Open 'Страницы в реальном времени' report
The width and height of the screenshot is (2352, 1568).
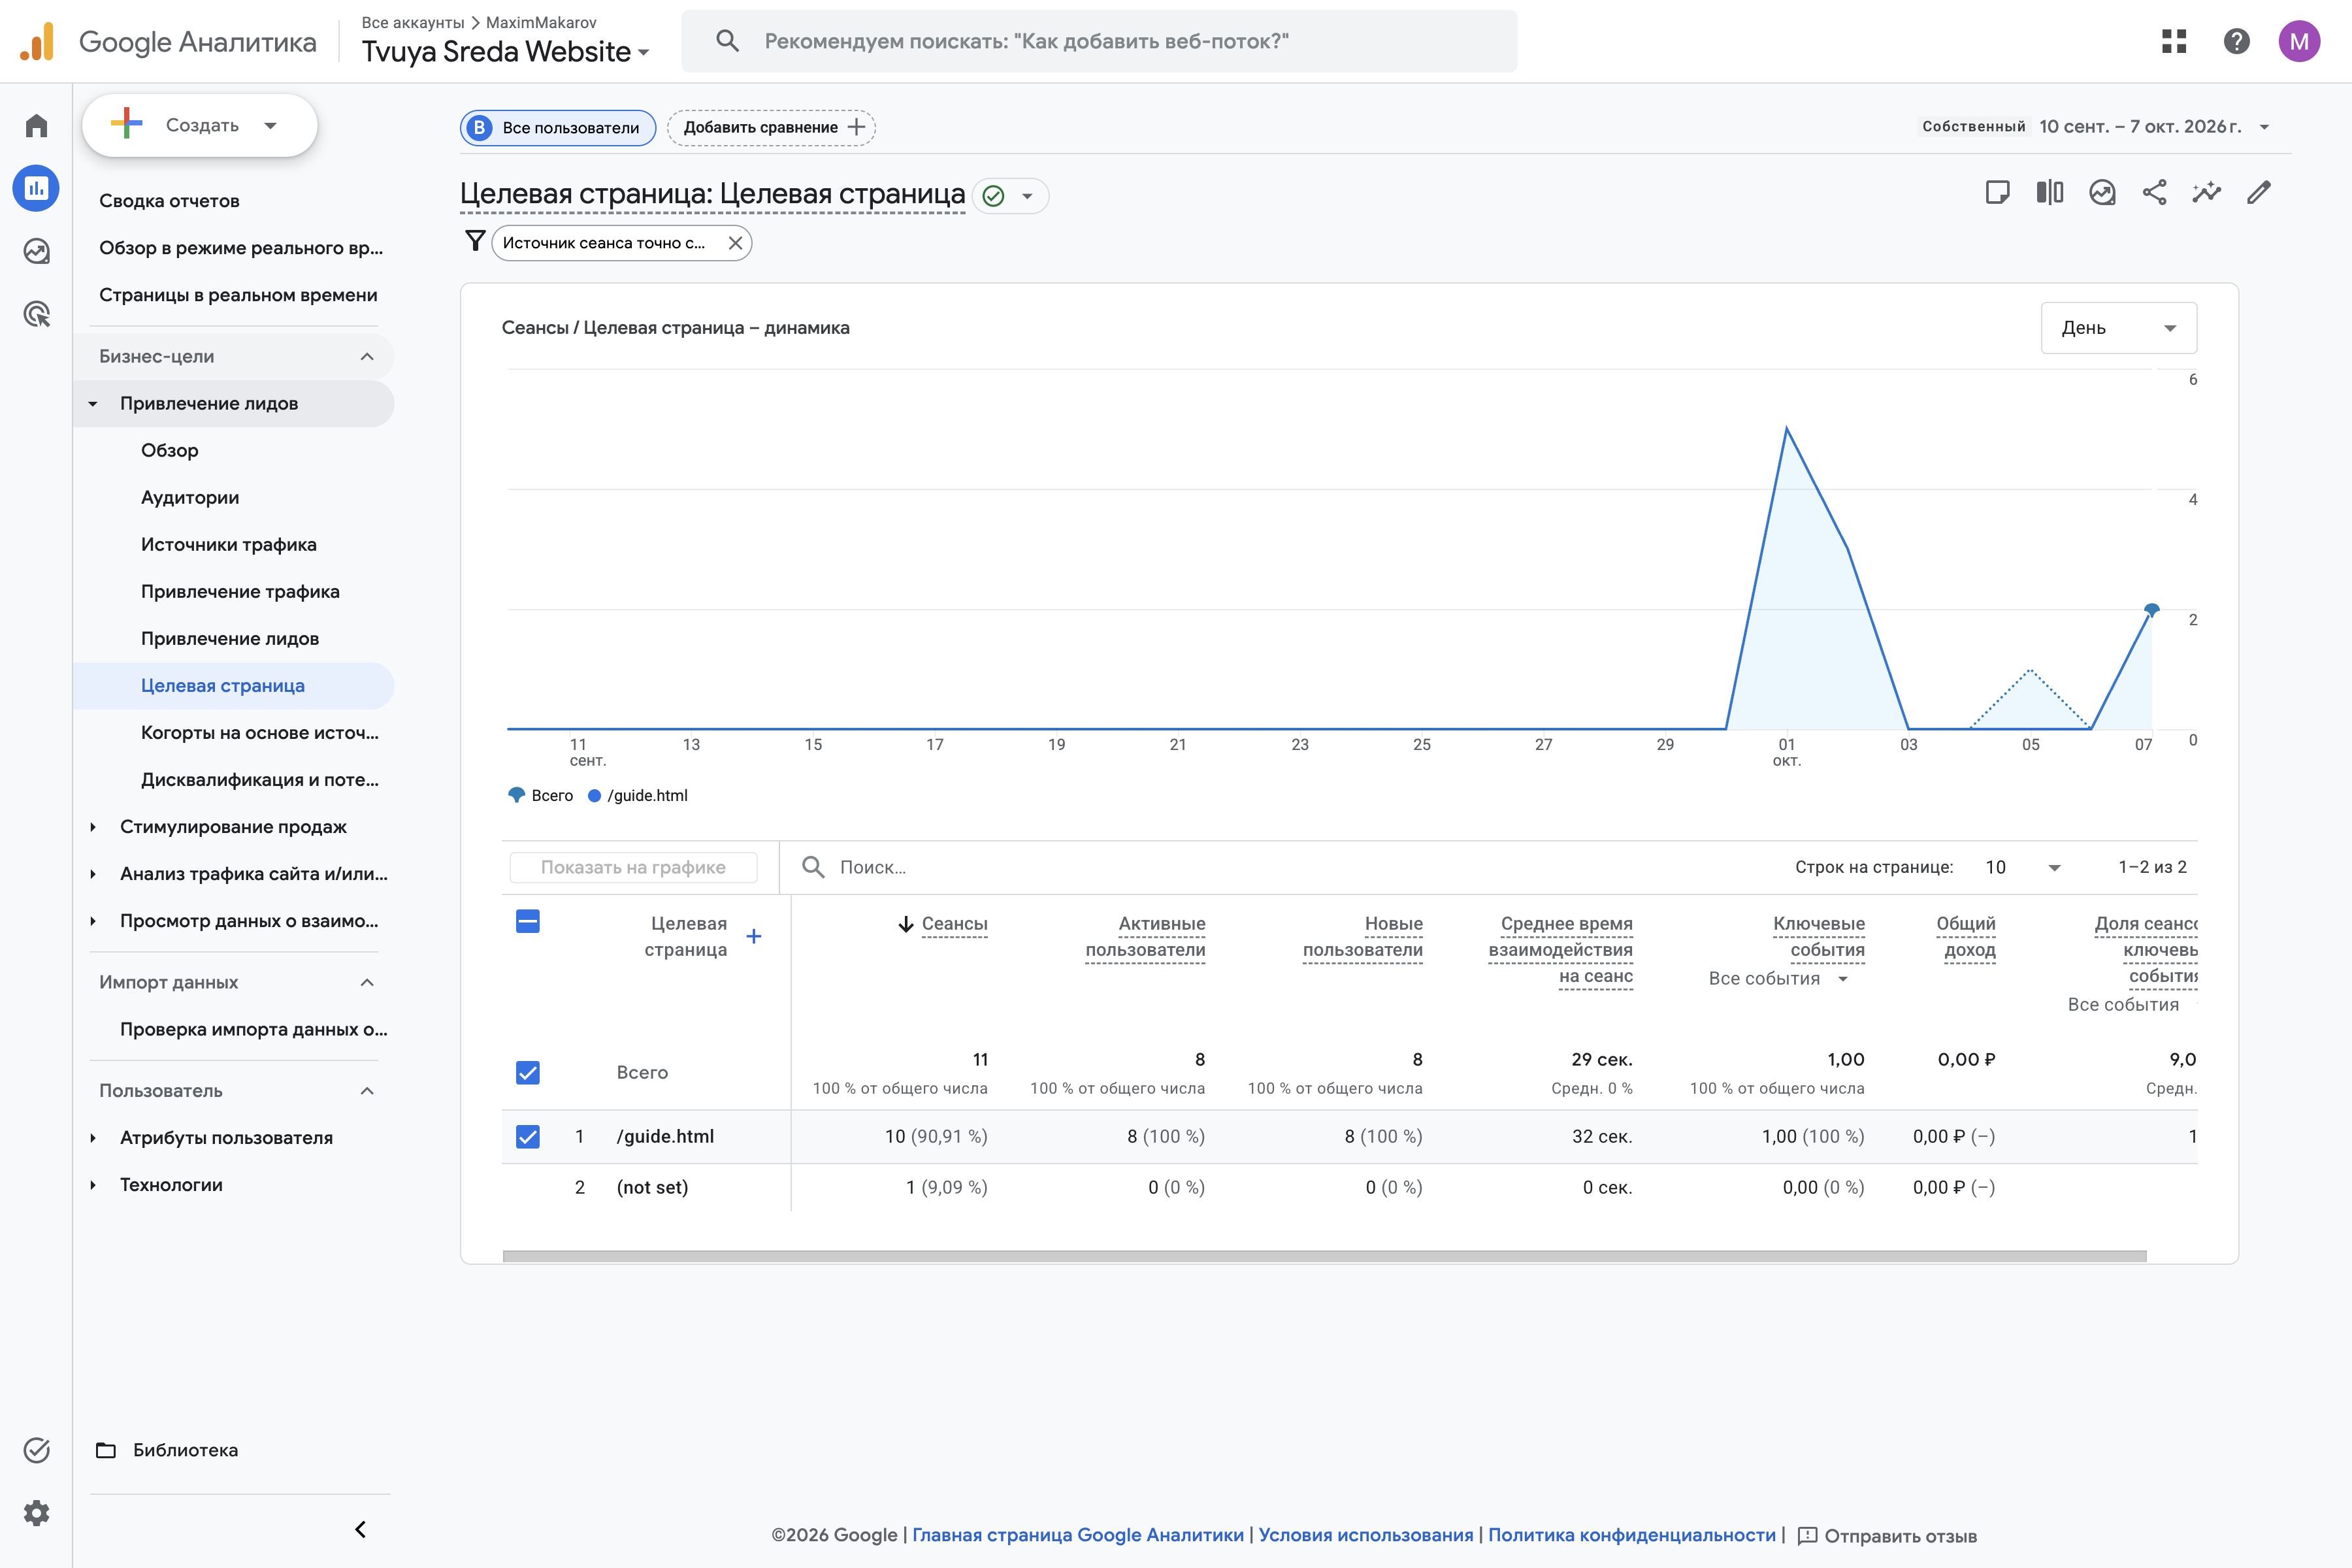point(238,295)
